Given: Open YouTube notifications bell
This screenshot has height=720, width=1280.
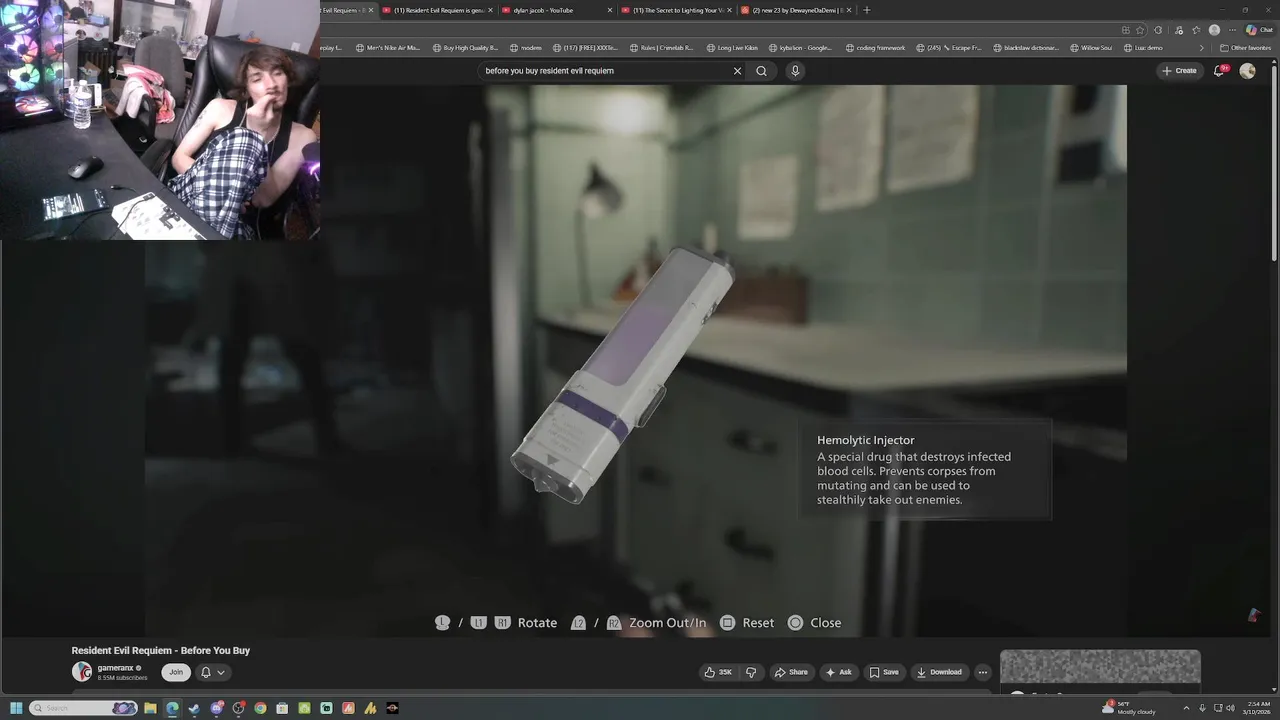Looking at the screenshot, I should pos(1219,71).
